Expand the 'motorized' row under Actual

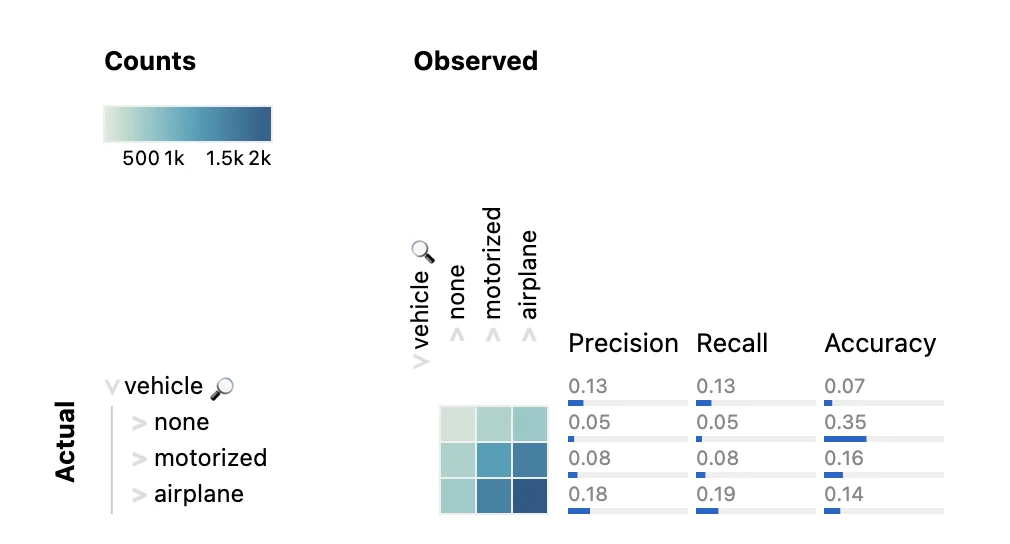138,459
